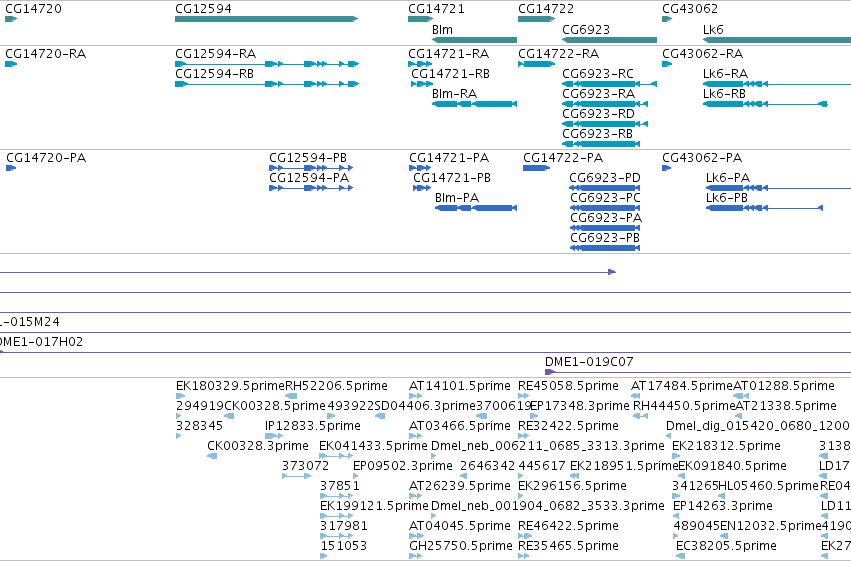Select EST RE32422.5prime
Viewport: 851px width, 561px height.
point(523,436)
